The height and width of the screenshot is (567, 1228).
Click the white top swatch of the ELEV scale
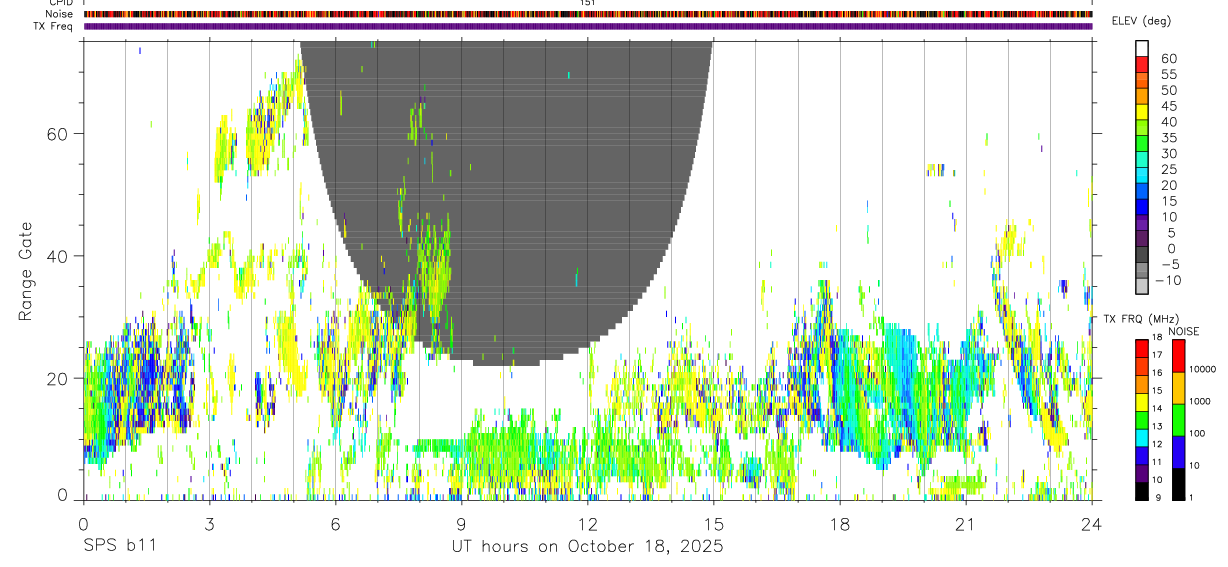coord(1142,47)
